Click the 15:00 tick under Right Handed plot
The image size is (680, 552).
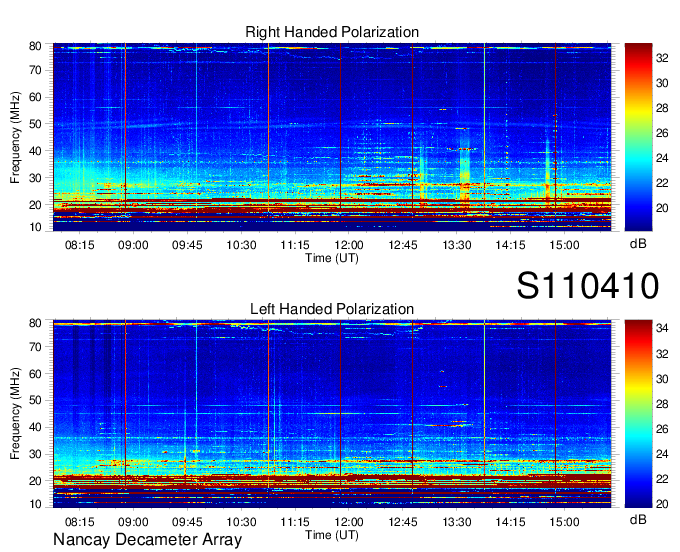pos(564,245)
